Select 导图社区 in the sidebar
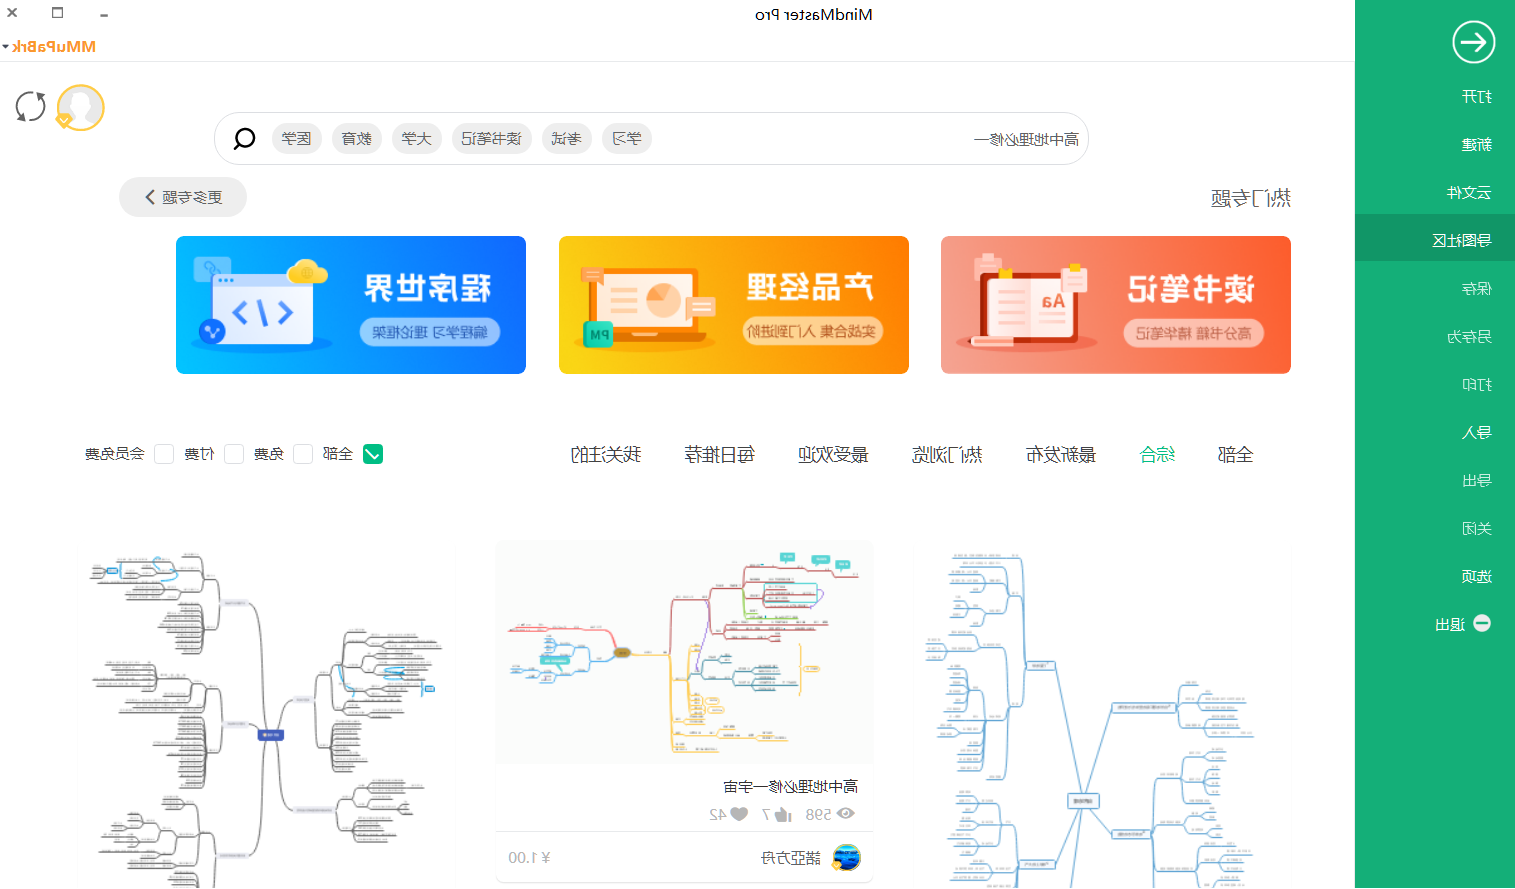 1435,240
